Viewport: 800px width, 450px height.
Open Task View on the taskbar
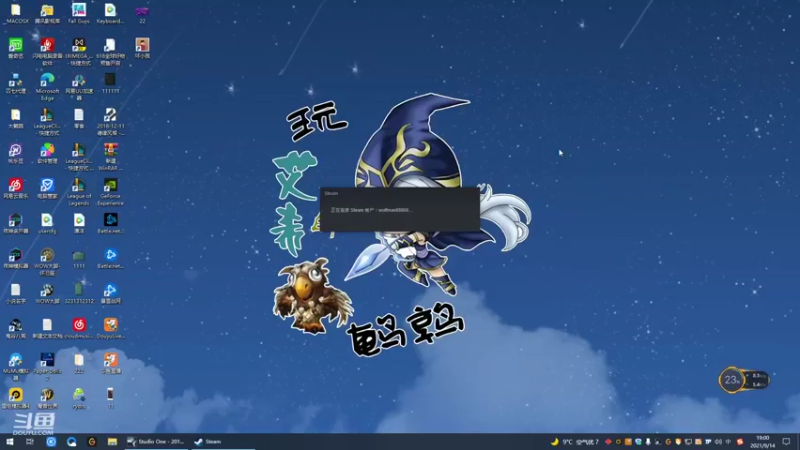coord(30,441)
